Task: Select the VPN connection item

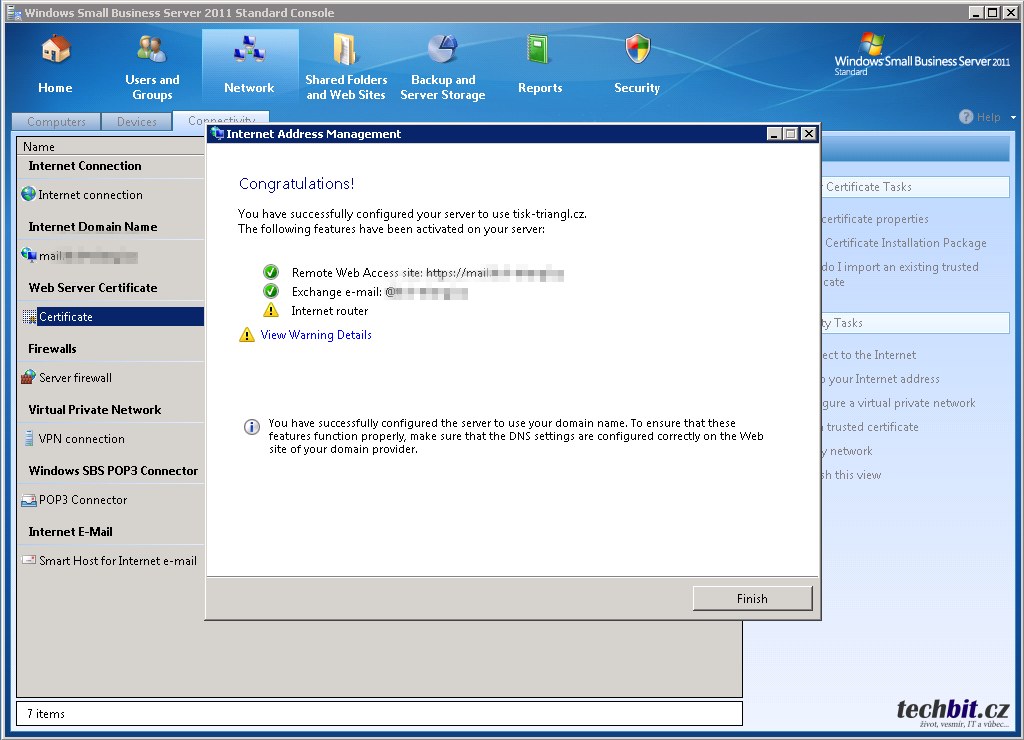Action: (81, 439)
